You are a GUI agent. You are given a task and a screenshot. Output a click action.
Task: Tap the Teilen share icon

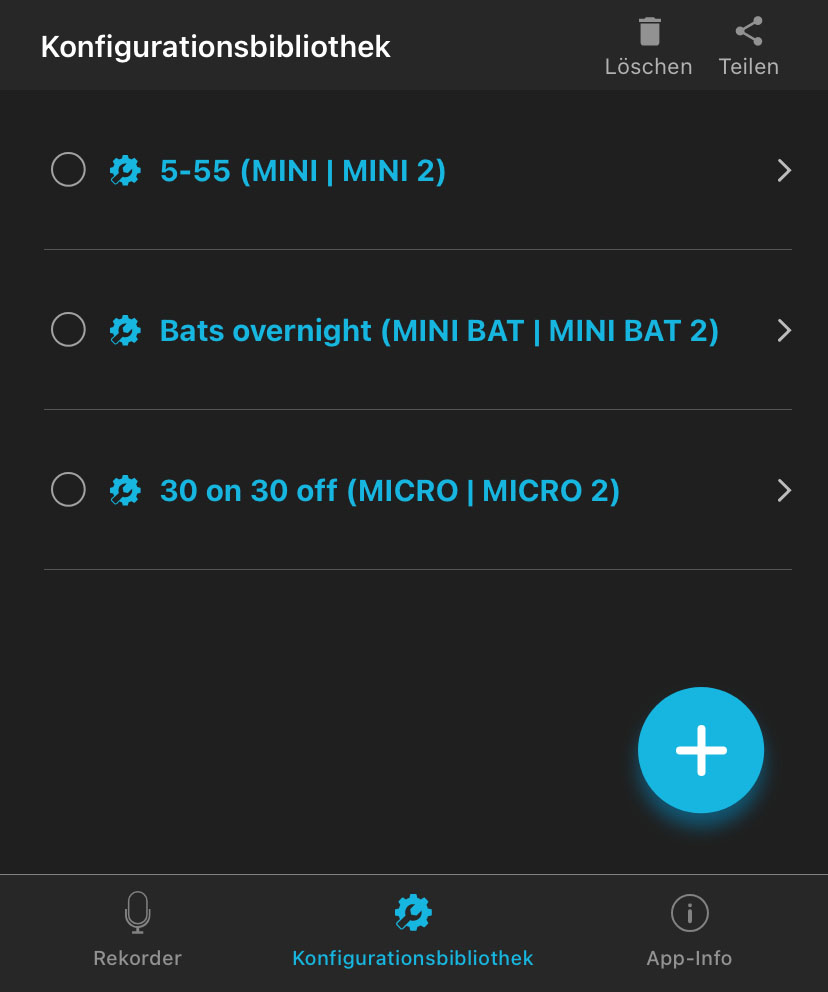pos(749,32)
